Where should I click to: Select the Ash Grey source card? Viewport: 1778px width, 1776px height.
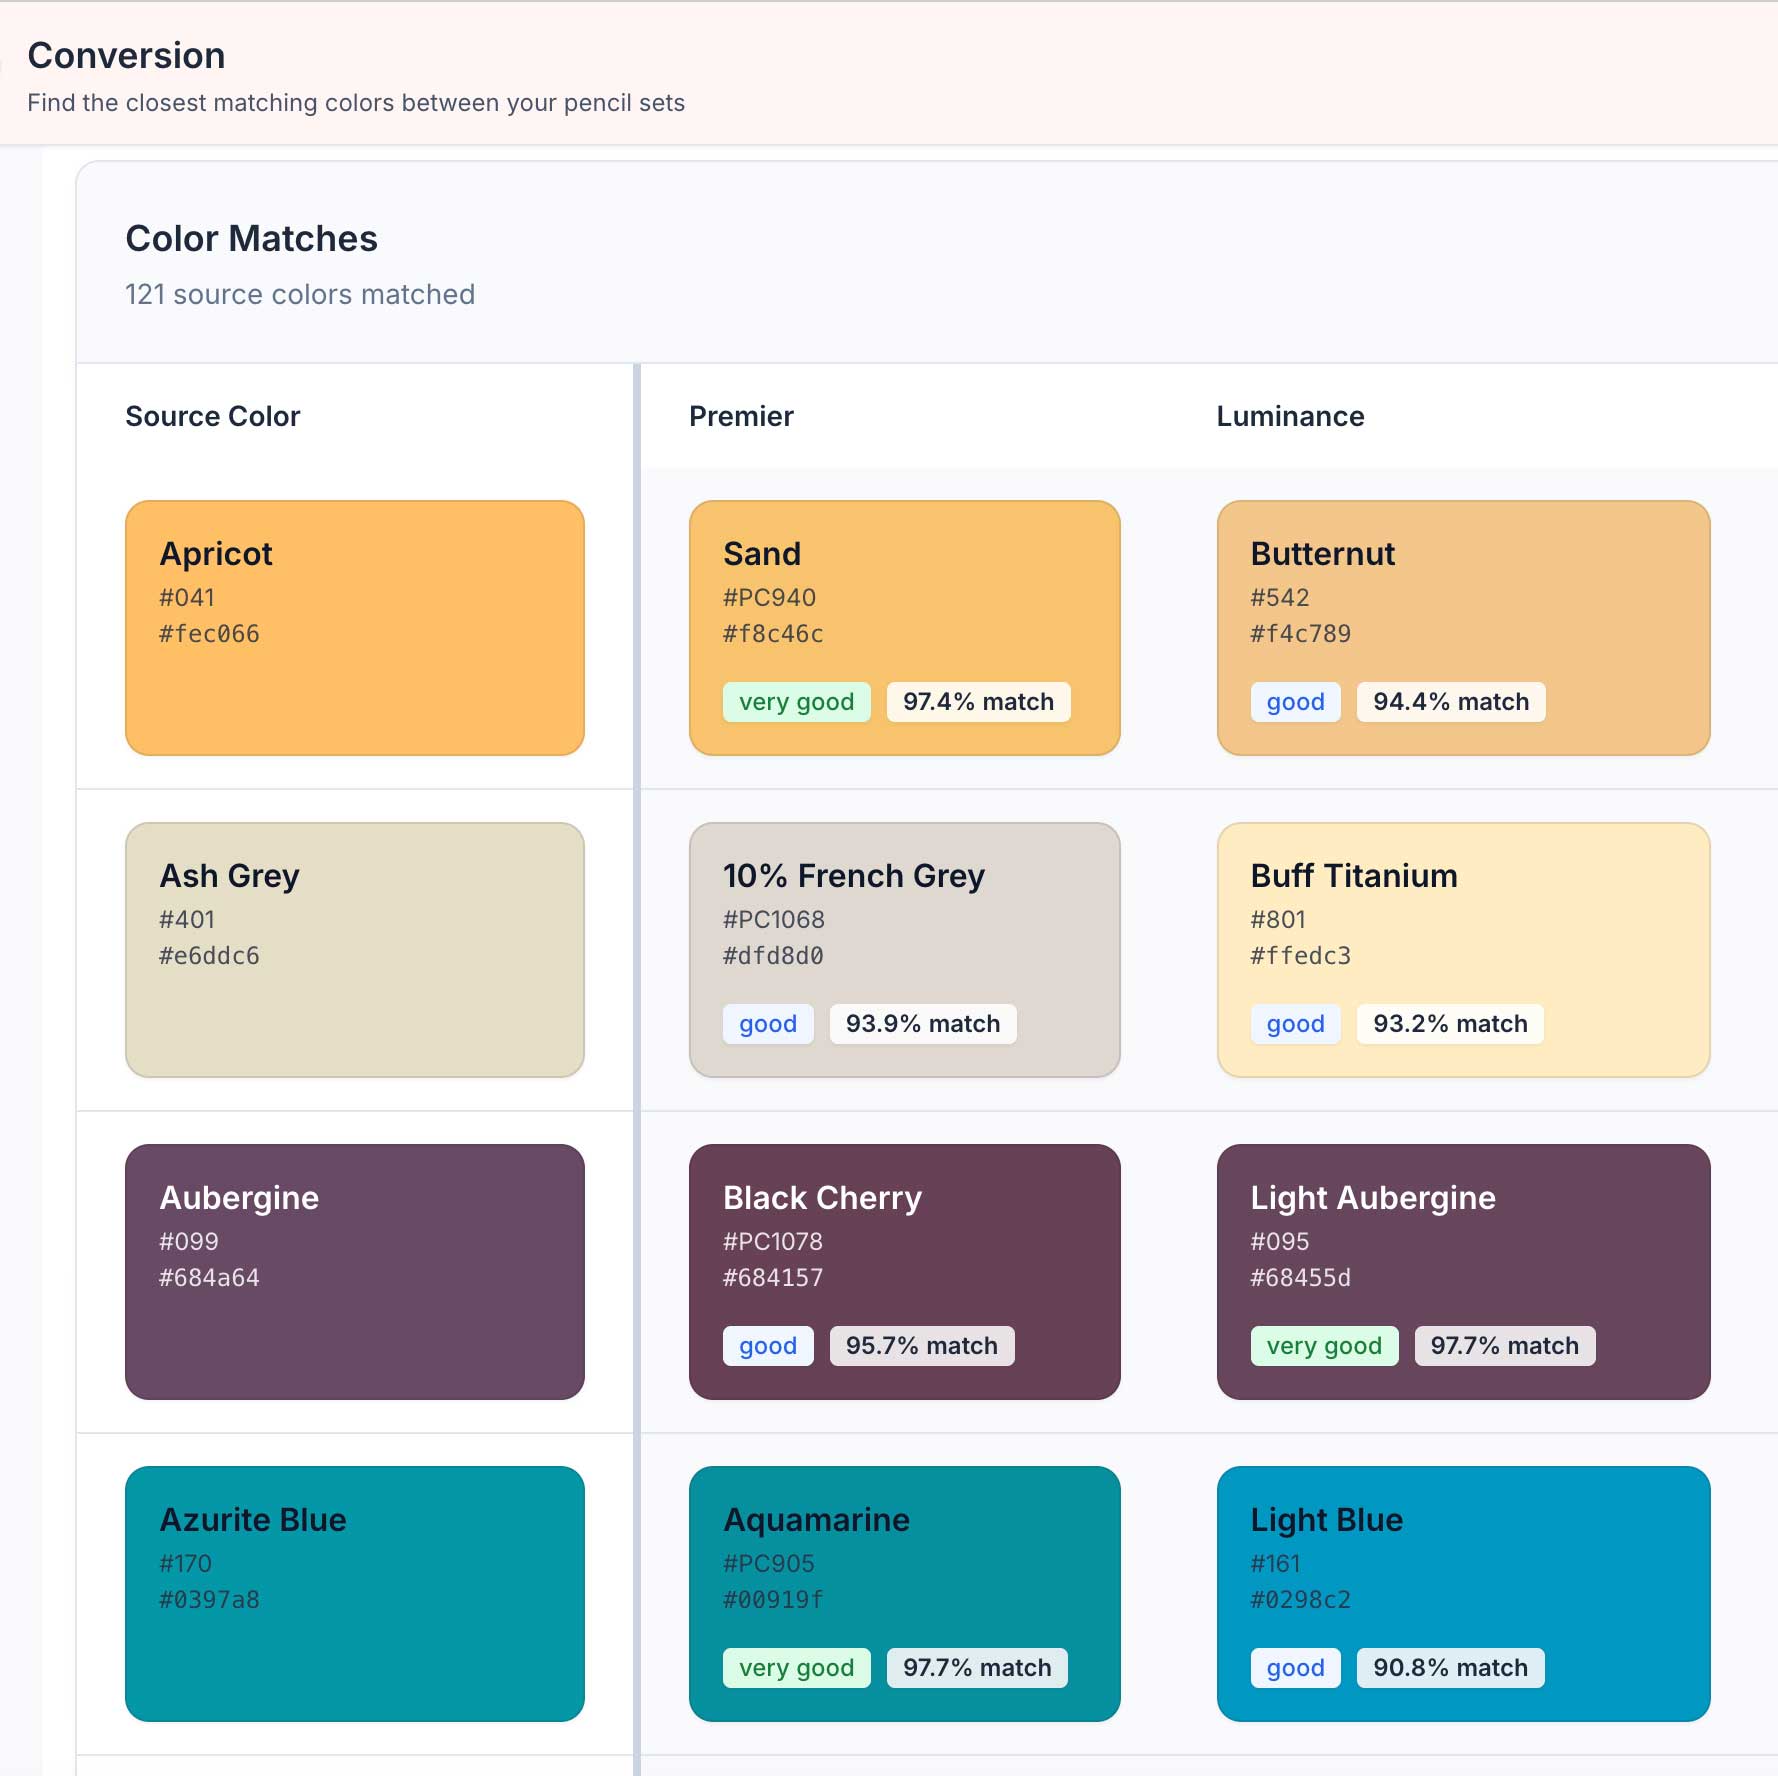pyautogui.click(x=355, y=950)
